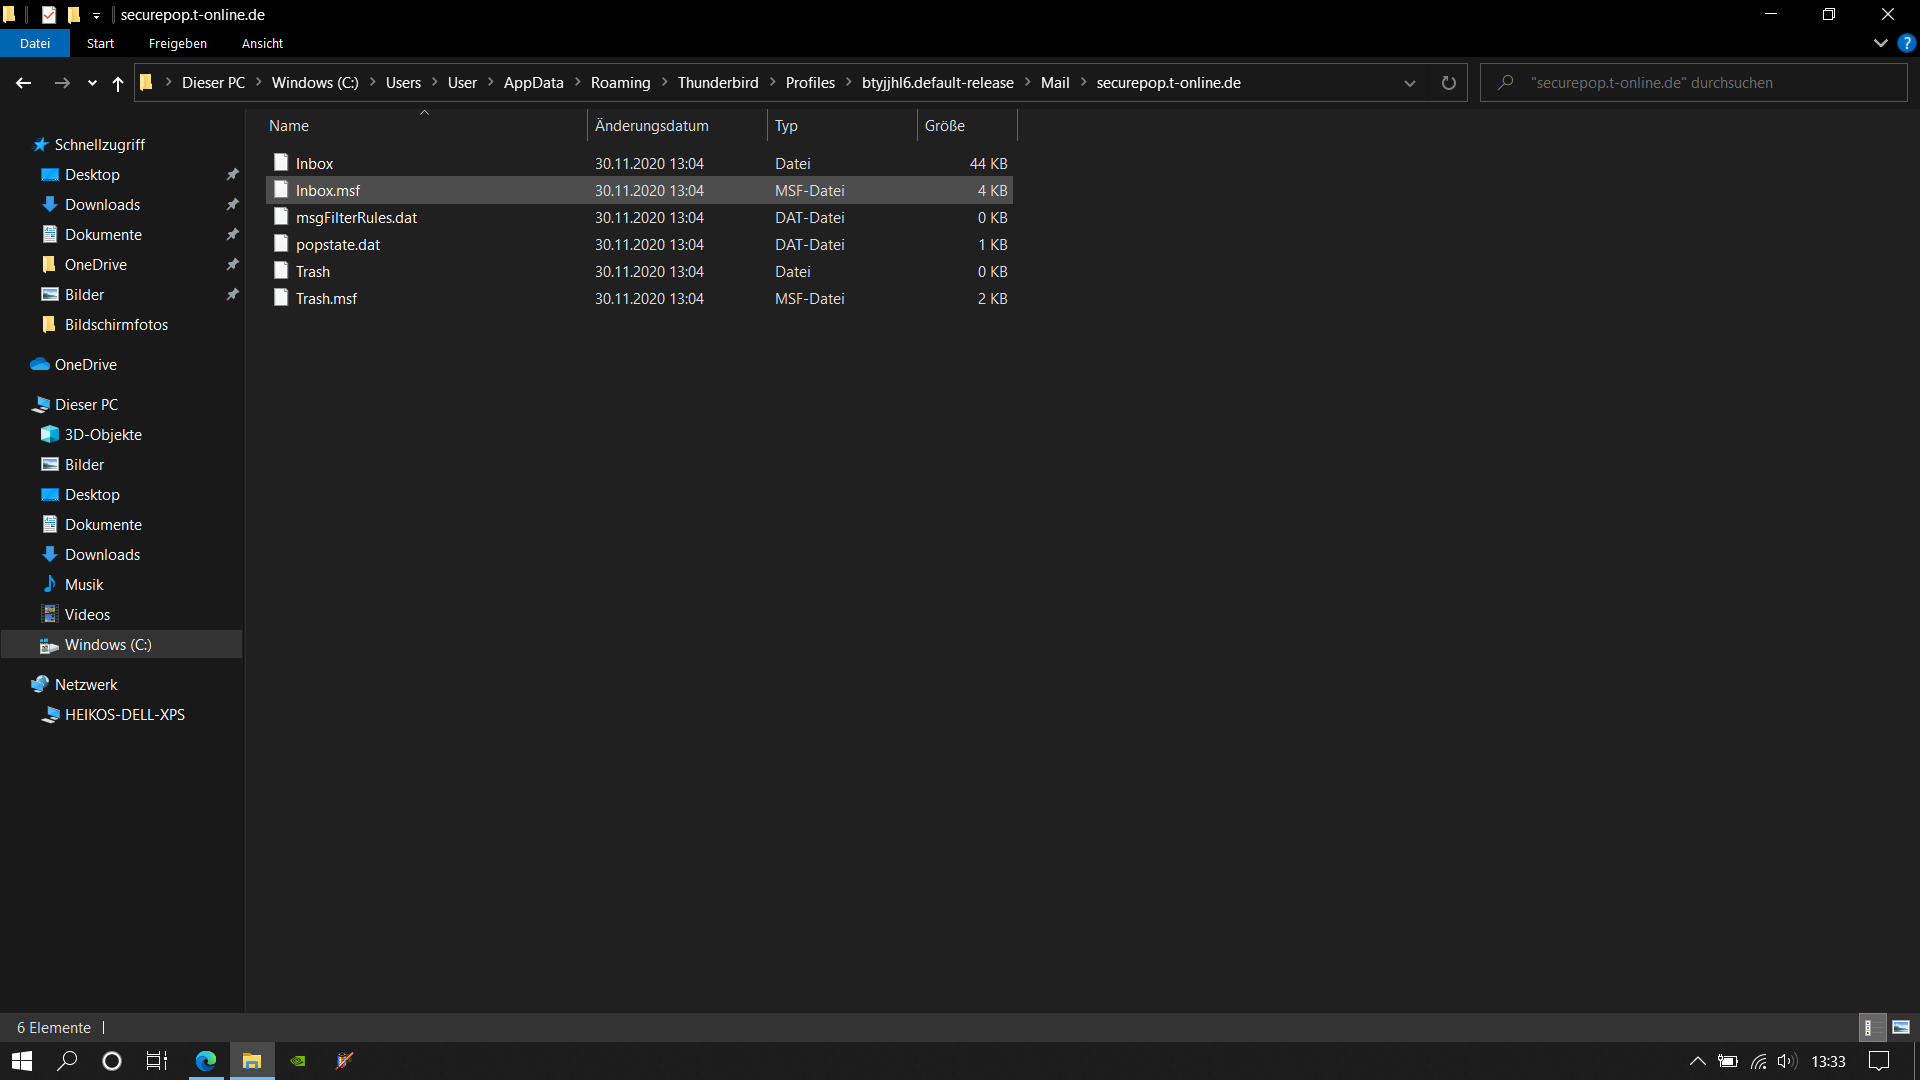Navigate to the Profiles breadcrumb folder

[809, 83]
